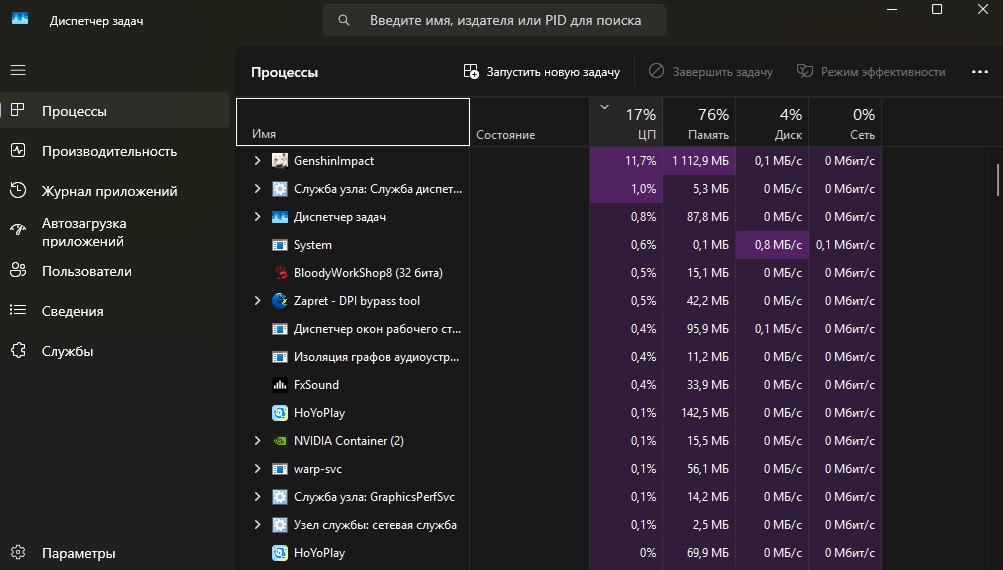Click the vertical scrollbar of process list

coord(998,180)
